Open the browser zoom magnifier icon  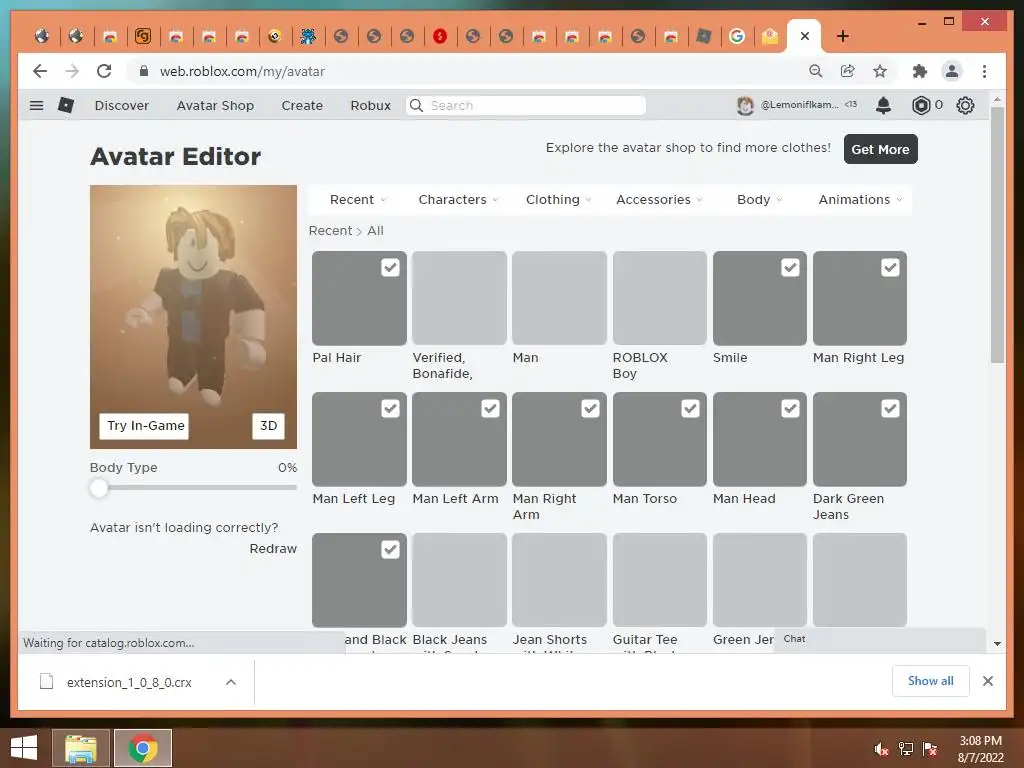pos(816,71)
